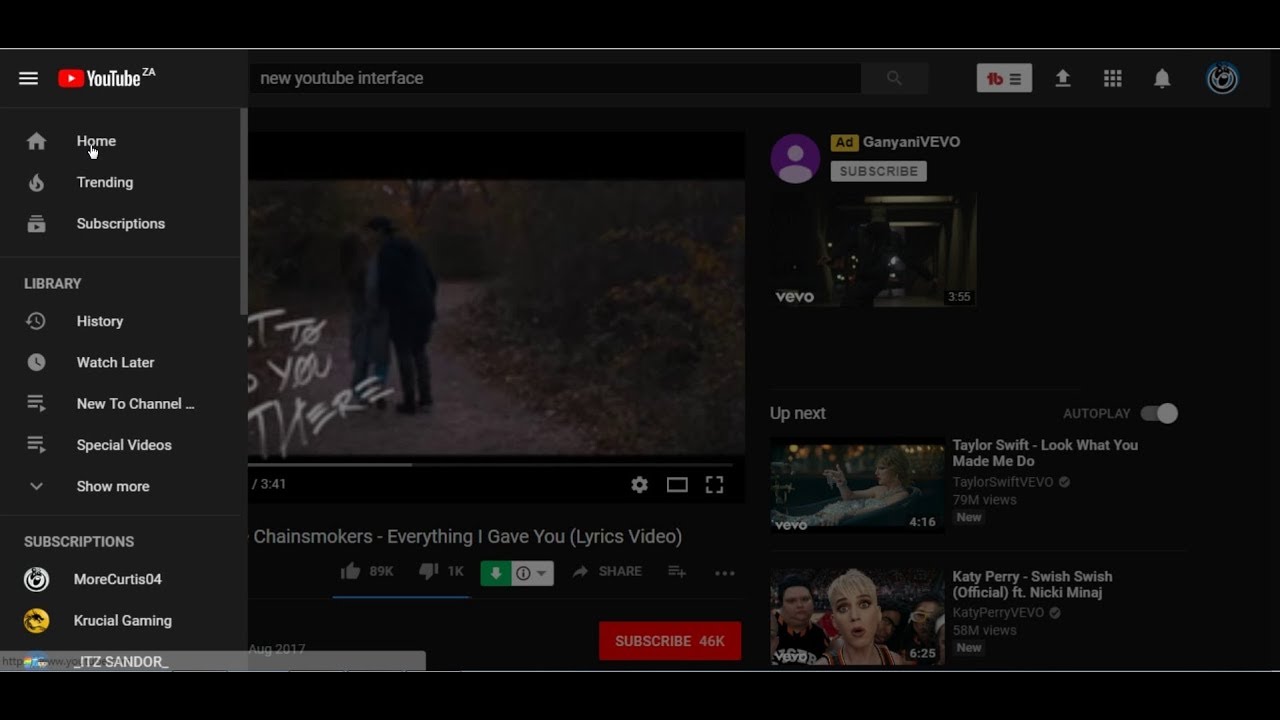The height and width of the screenshot is (720, 1280).
Task: Open the YouTube apps grid
Action: pos(1113,78)
